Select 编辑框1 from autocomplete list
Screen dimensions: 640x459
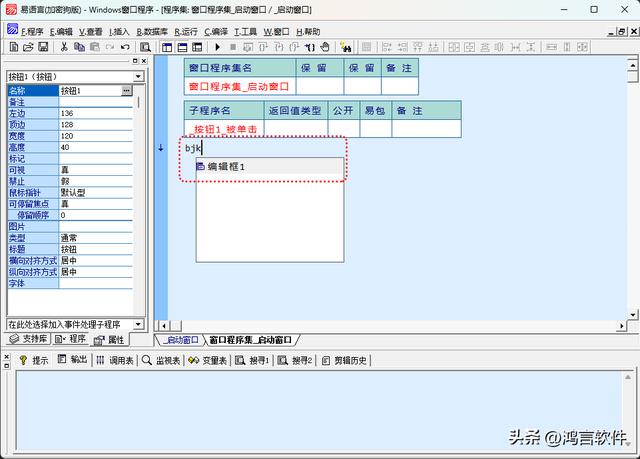pyautogui.click(x=226, y=166)
